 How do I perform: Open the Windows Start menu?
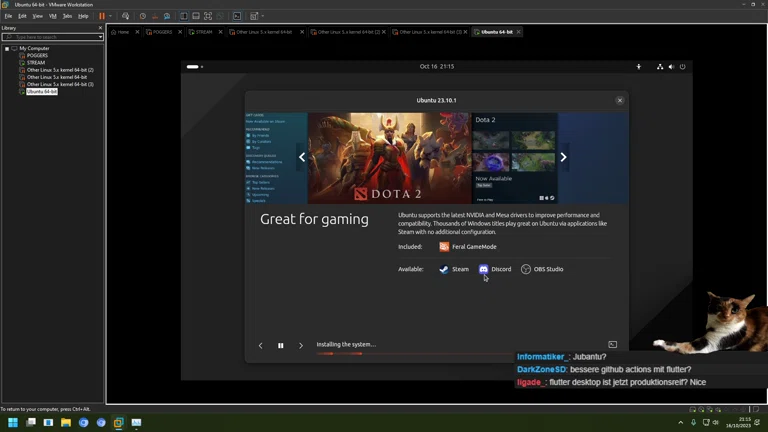point(13,422)
